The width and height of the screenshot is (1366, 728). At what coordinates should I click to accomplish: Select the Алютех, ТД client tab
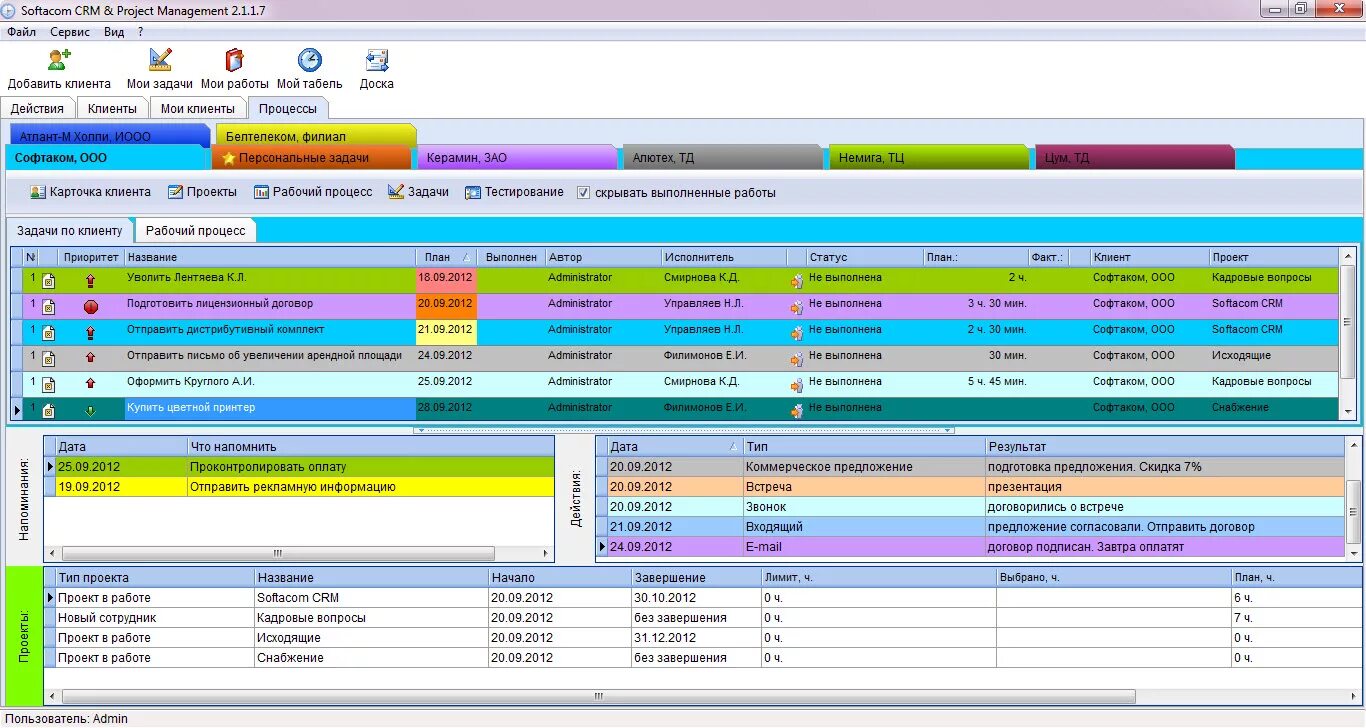pos(722,158)
